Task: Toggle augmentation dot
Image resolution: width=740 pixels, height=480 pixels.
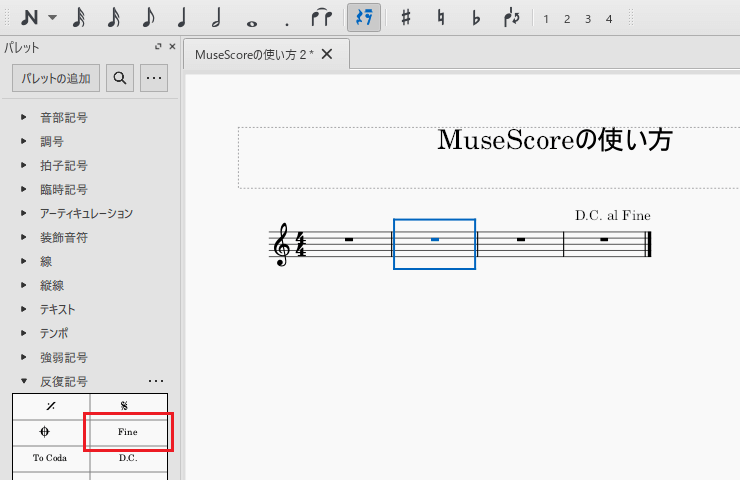Action: click(x=286, y=24)
